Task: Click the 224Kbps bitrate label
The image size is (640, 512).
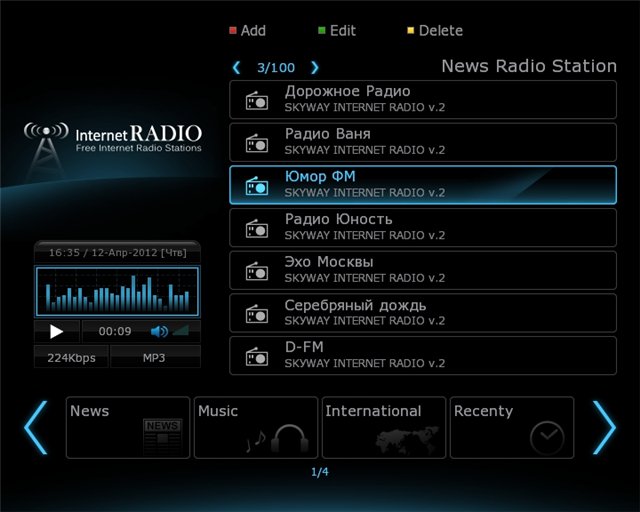Action: [71, 358]
